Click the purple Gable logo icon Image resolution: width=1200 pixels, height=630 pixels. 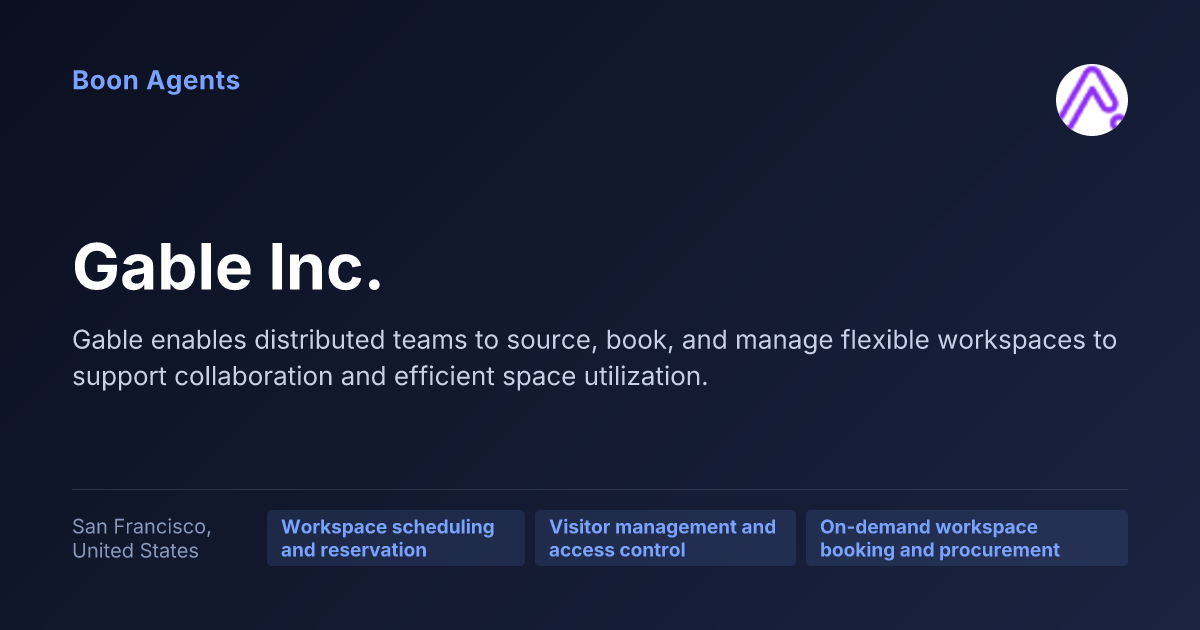(x=1092, y=100)
